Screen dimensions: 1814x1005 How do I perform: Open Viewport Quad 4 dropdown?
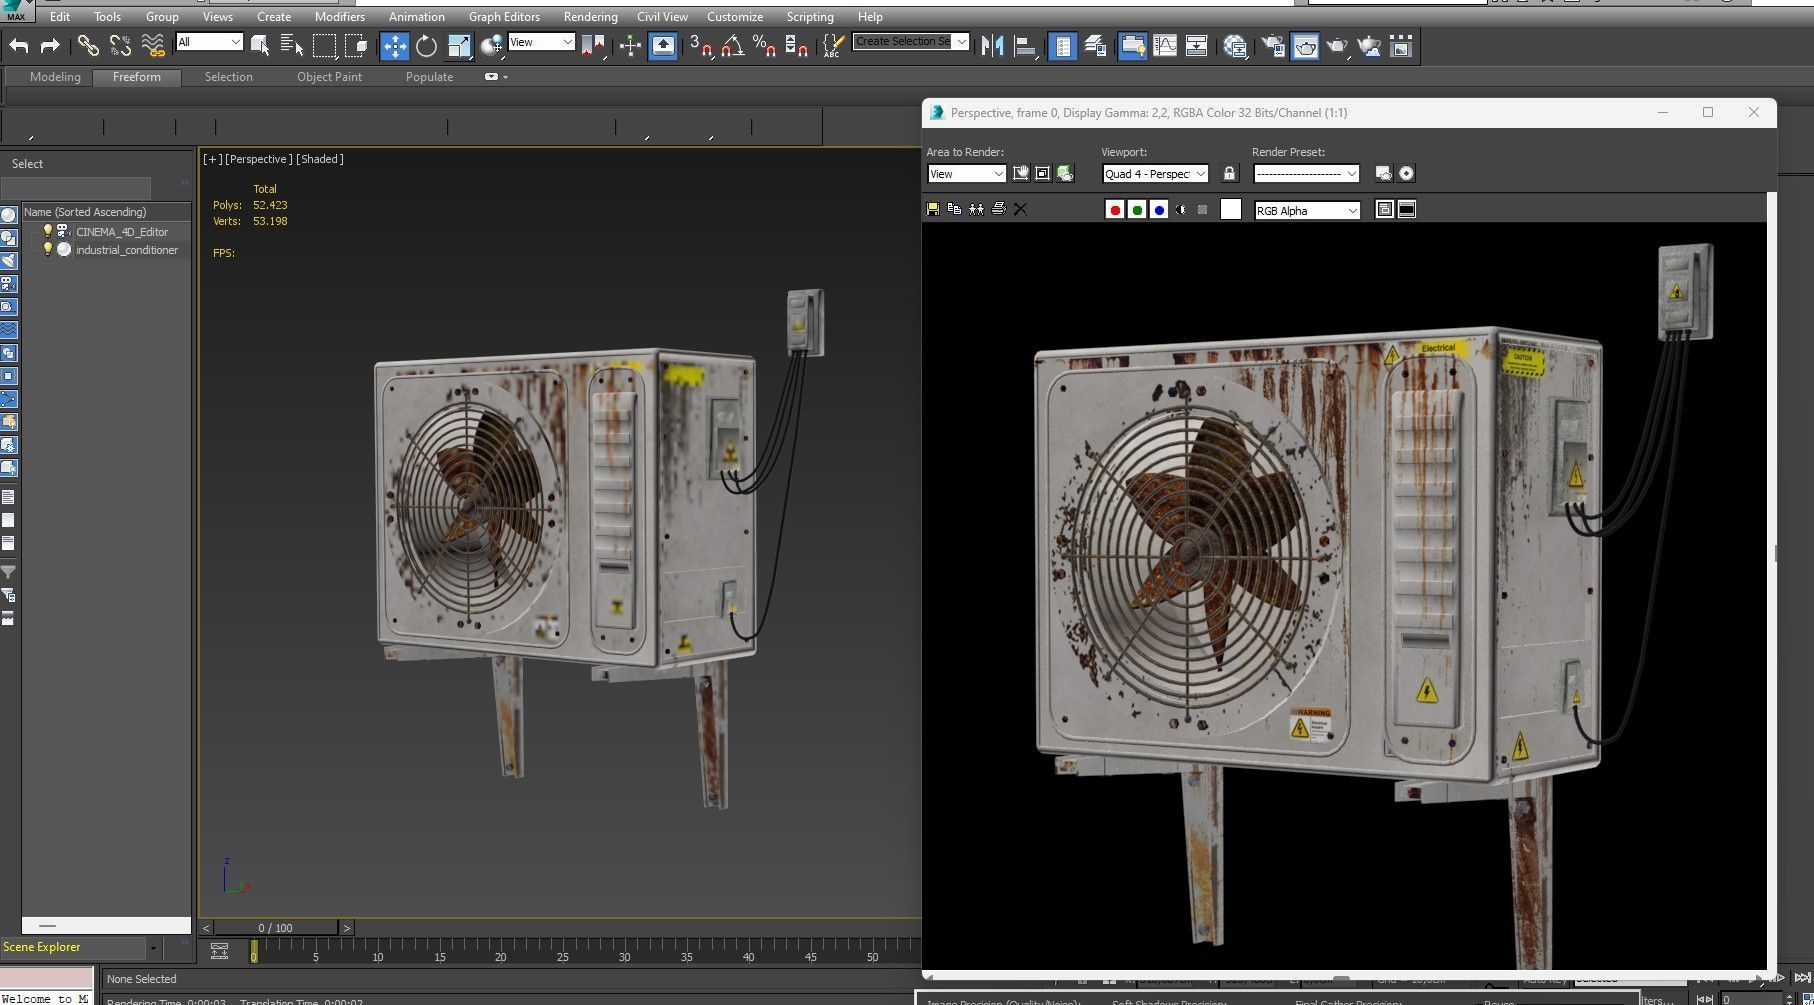1155,174
